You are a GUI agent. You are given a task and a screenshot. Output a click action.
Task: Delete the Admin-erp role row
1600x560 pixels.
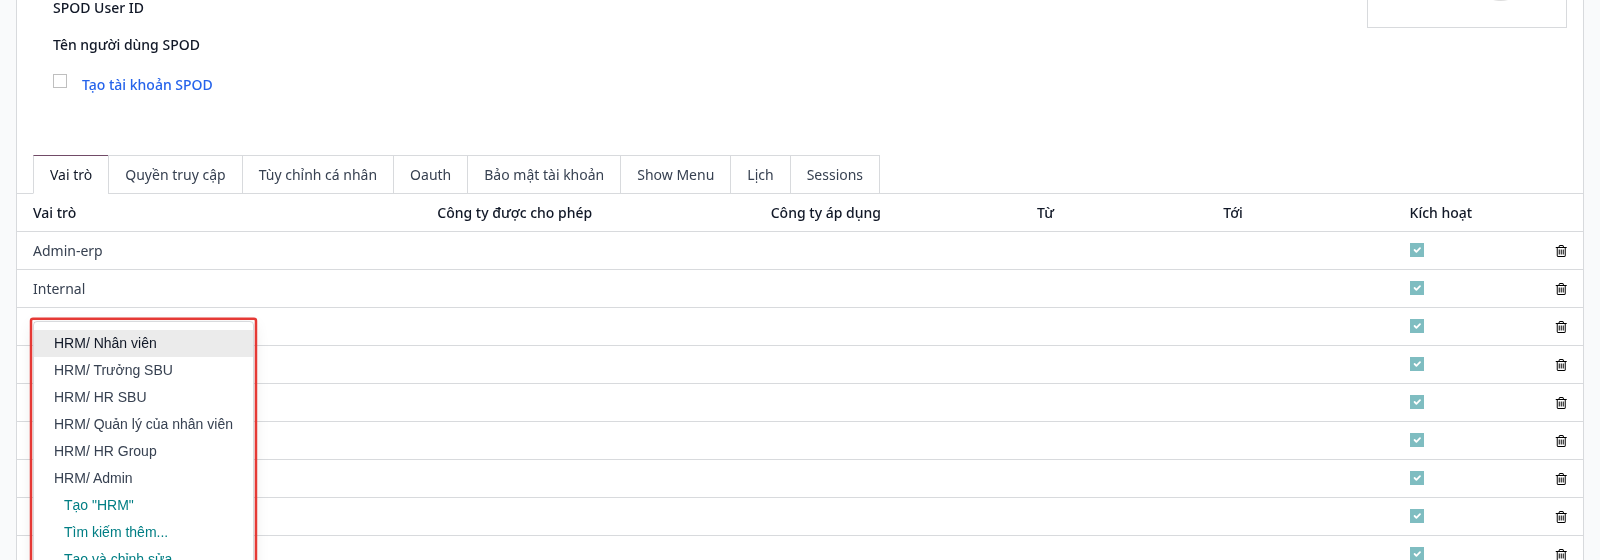click(x=1561, y=251)
